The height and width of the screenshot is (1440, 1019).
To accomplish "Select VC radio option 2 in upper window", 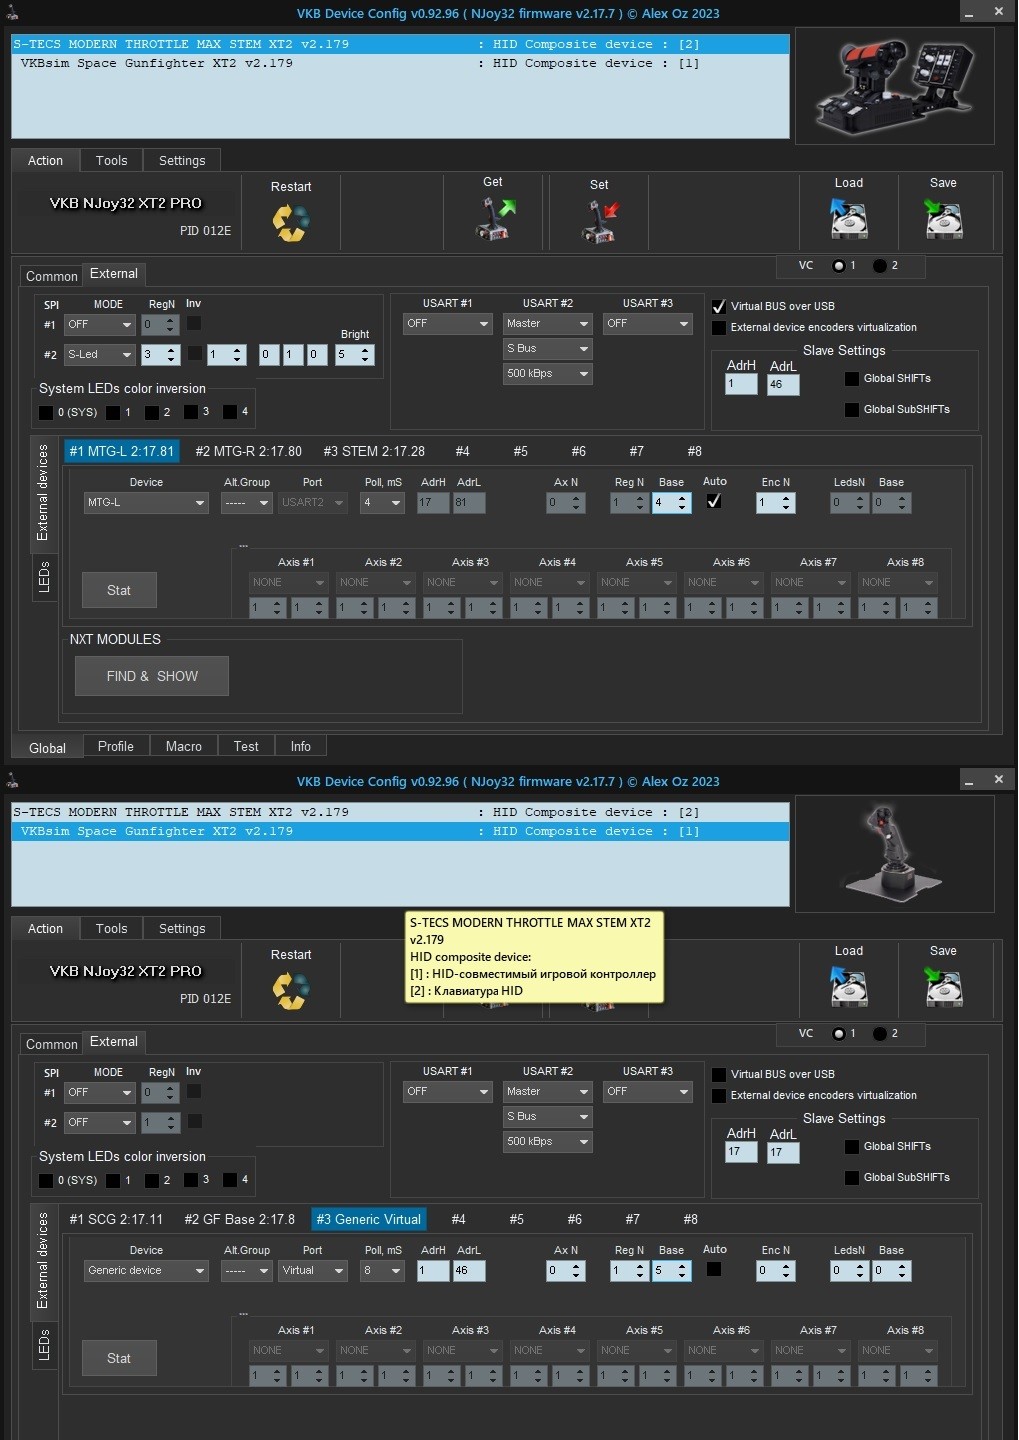I will point(879,266).
